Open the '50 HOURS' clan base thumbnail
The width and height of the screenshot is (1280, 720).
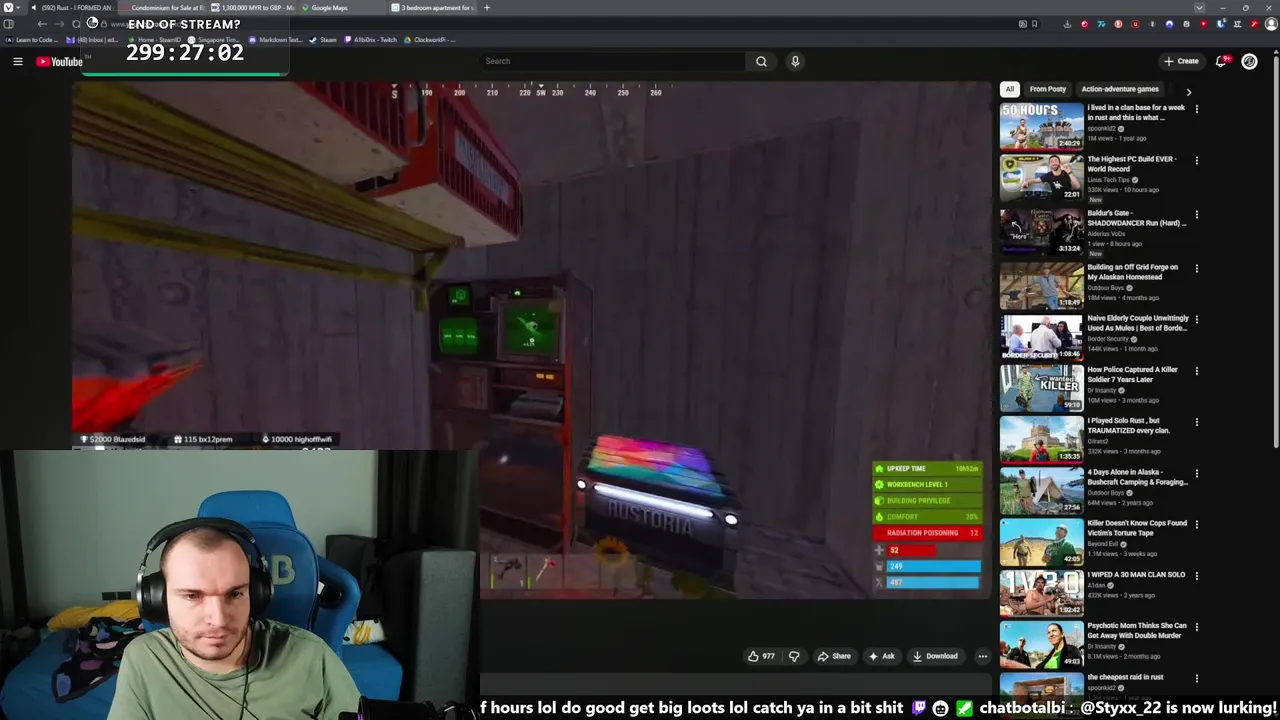pyautogui.click(x=1041, y=125)
